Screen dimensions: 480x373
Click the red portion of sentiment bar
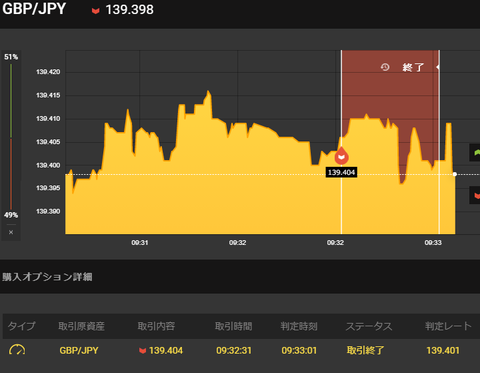point(11,174)
